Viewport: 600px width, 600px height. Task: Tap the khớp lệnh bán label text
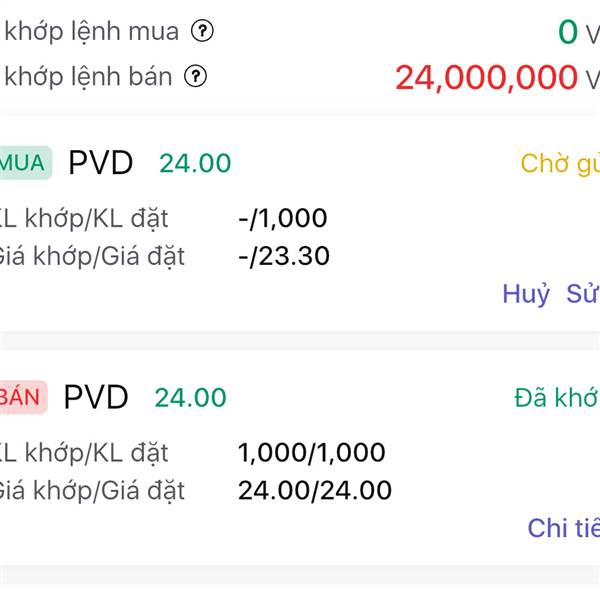pyautogui.click(x=88, y=77)
